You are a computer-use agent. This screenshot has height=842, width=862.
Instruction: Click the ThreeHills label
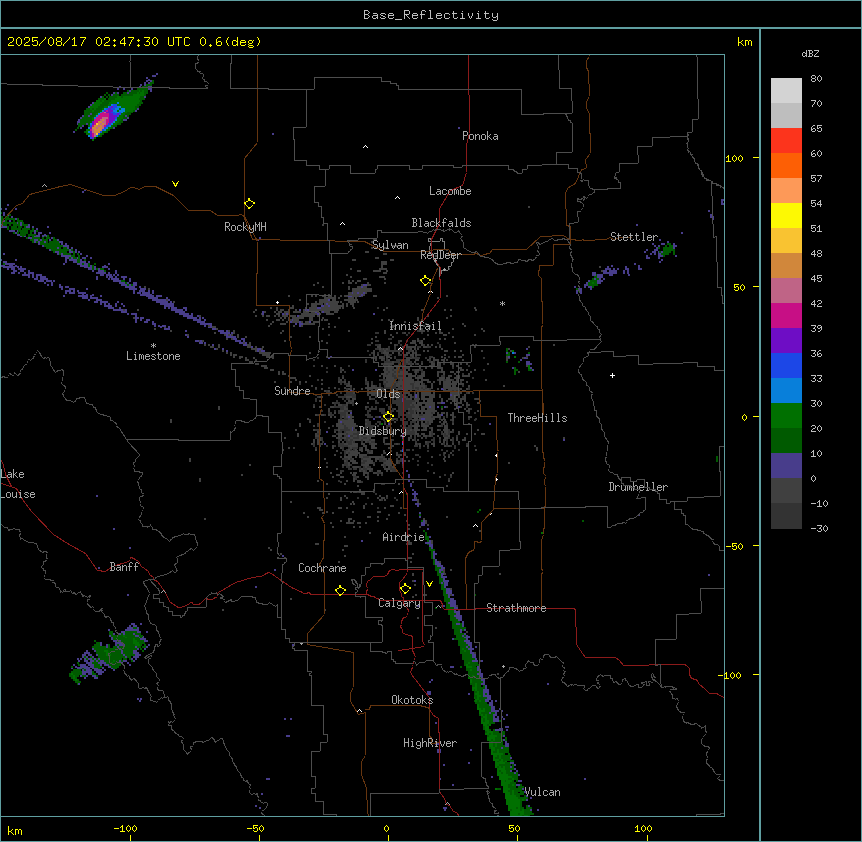pos(537,418)
